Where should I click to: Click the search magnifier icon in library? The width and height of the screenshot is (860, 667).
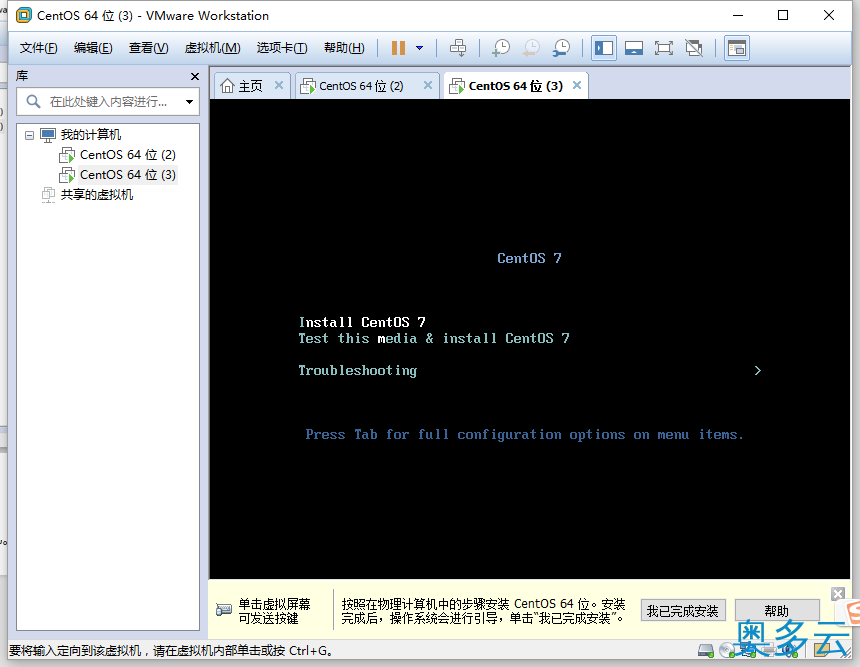33,101
